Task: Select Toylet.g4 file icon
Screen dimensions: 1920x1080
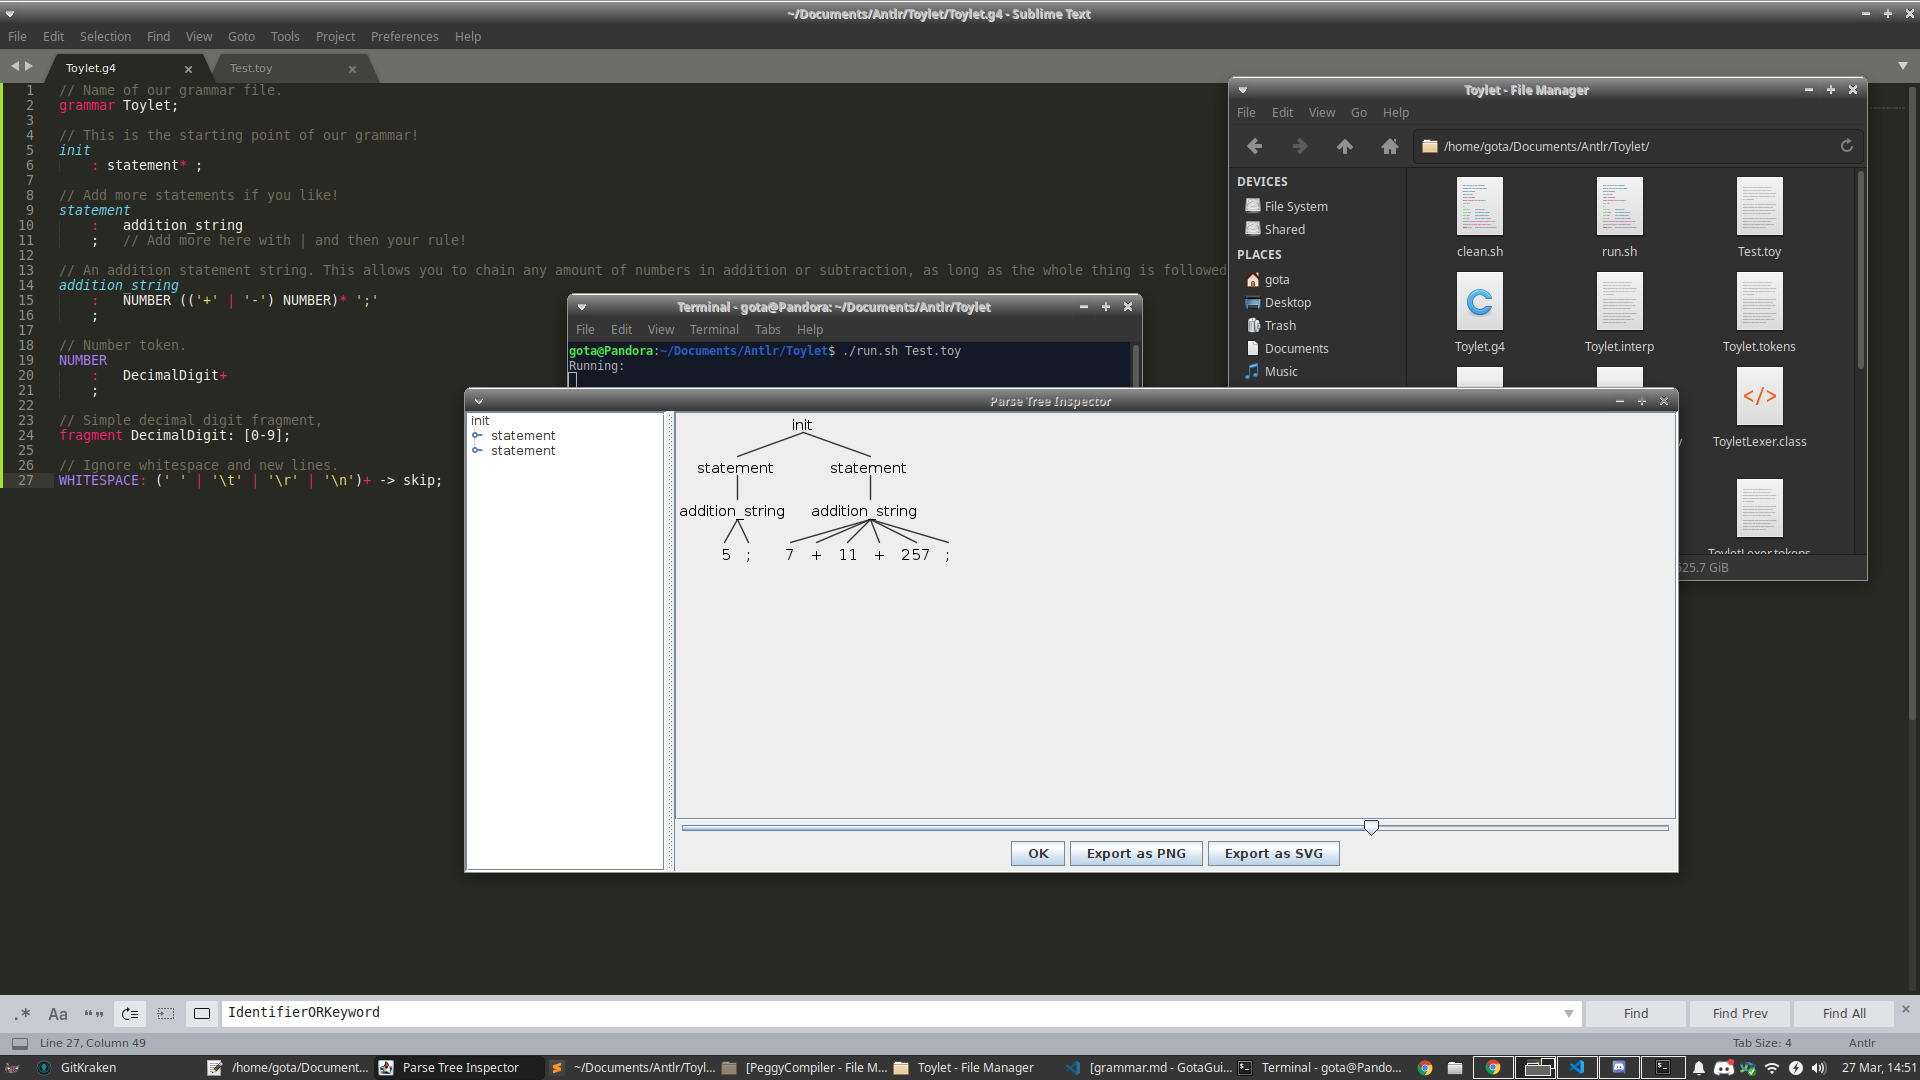Action: pos(1479,301)
